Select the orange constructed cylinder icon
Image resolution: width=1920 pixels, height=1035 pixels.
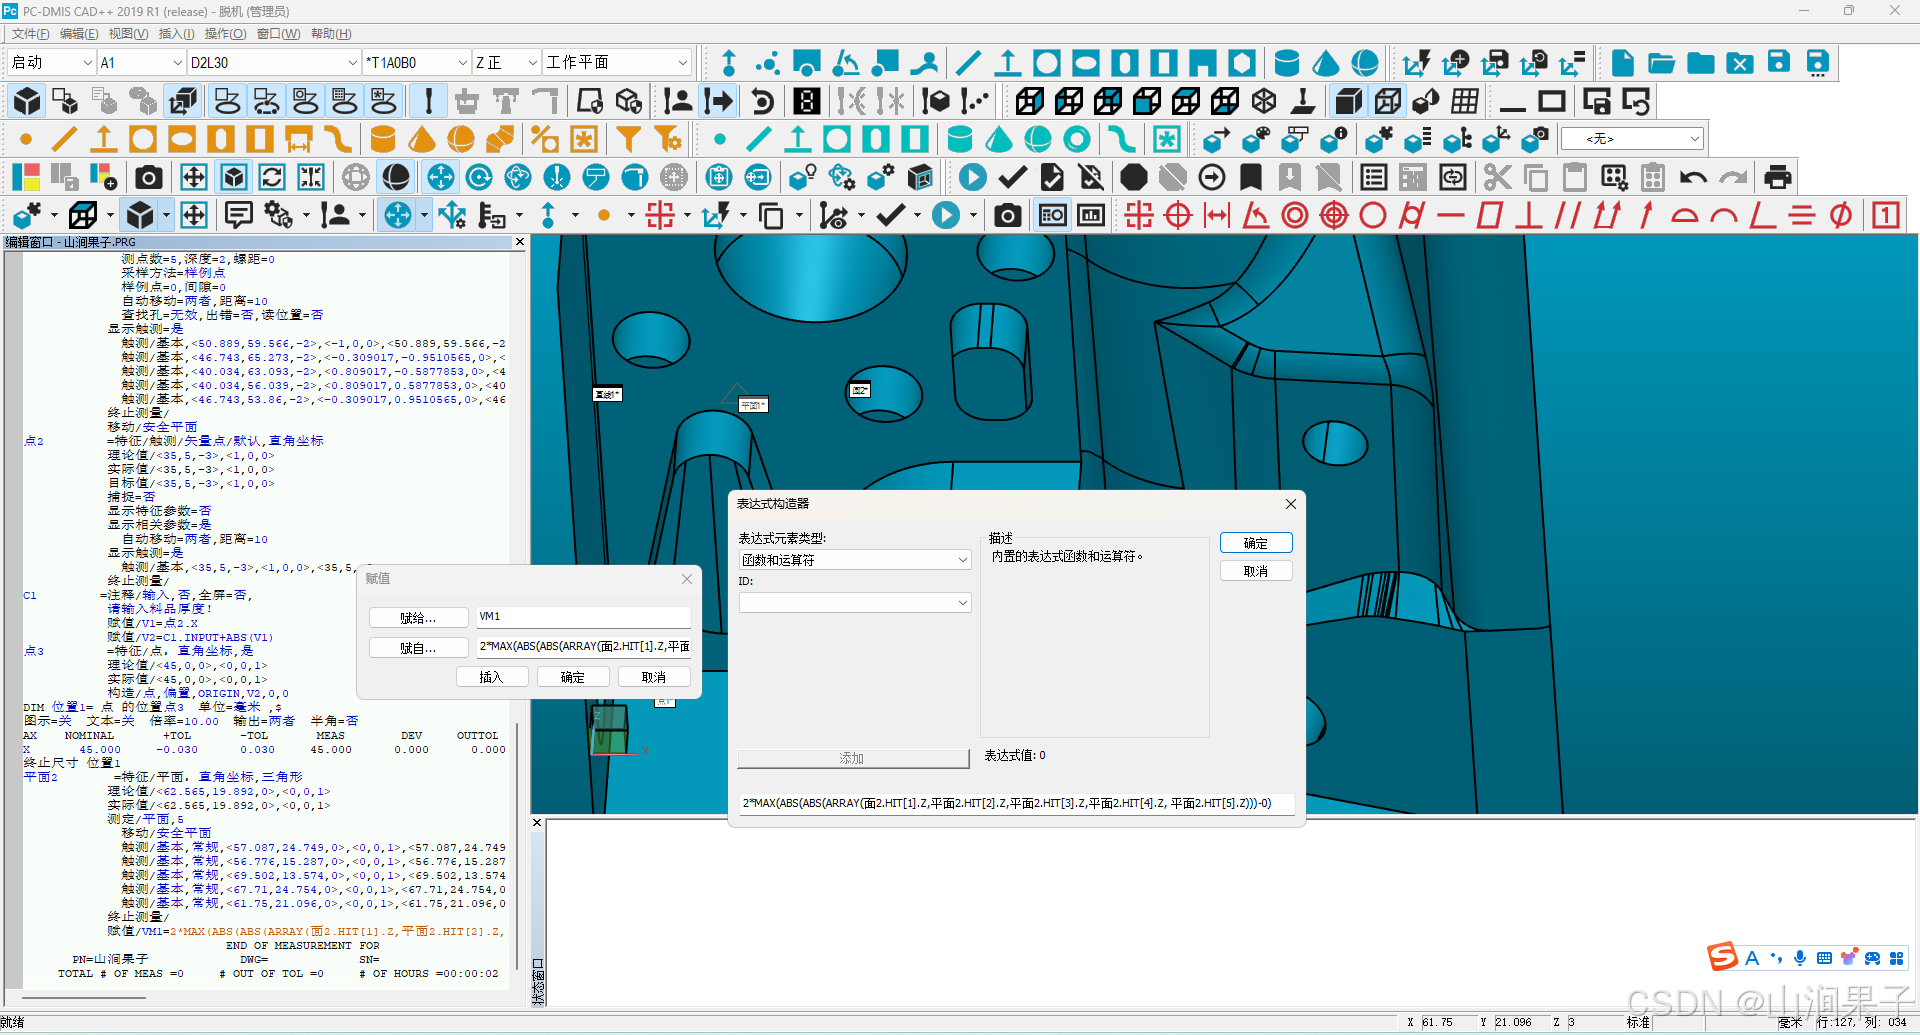(382, 139)
